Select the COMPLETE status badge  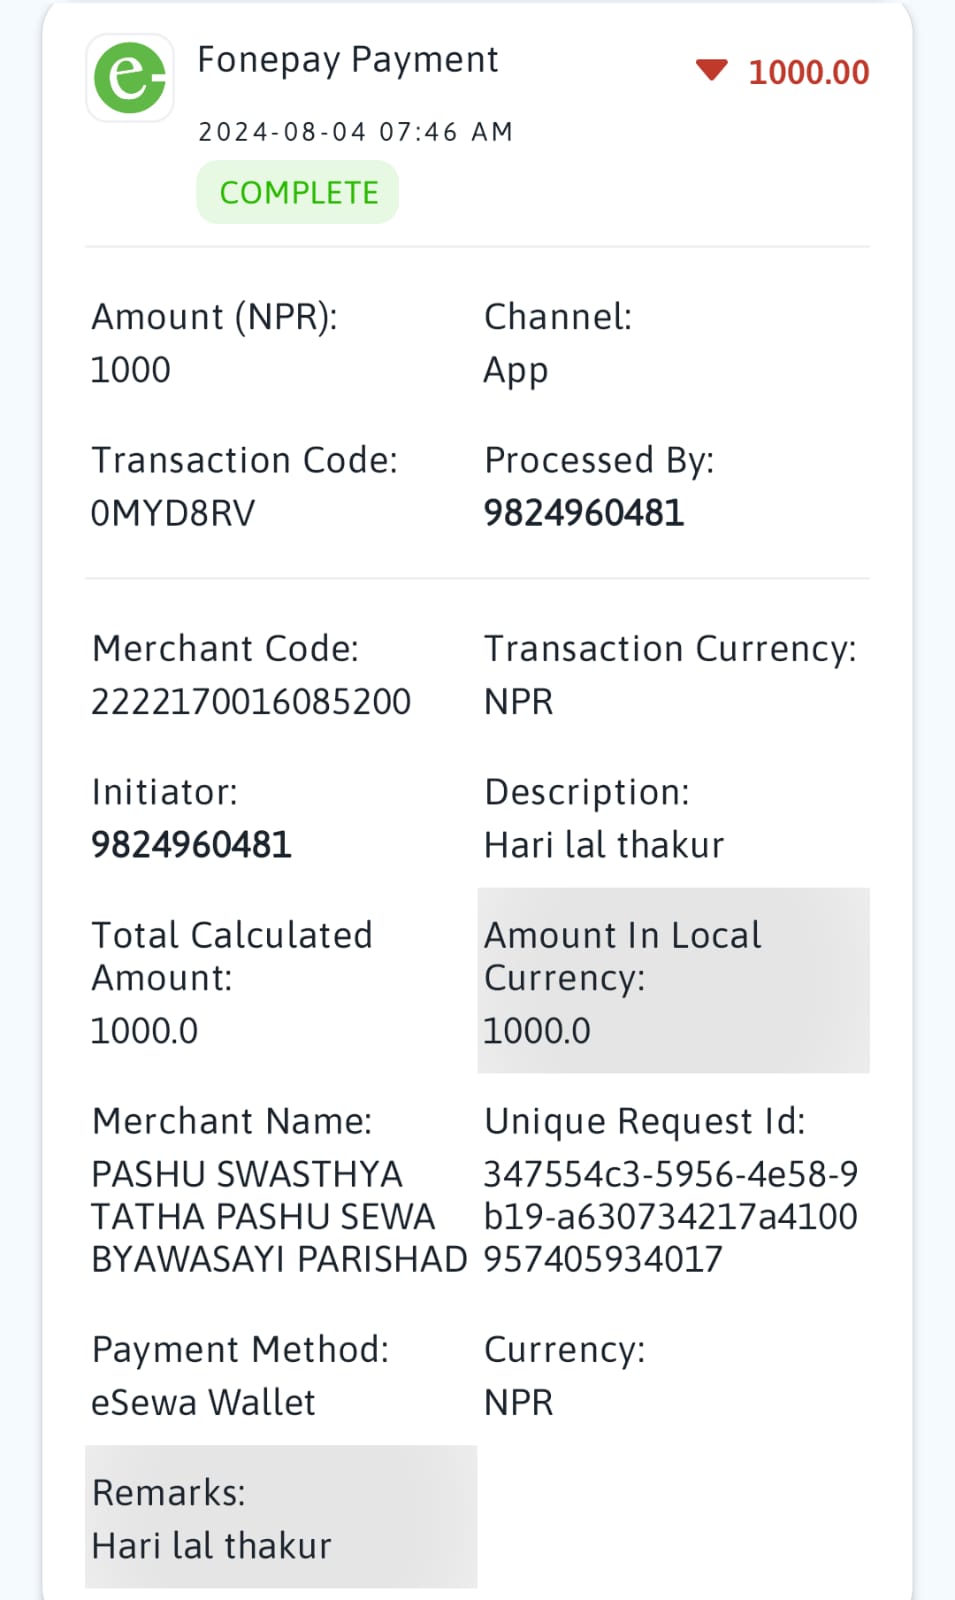tap(298, 192)
